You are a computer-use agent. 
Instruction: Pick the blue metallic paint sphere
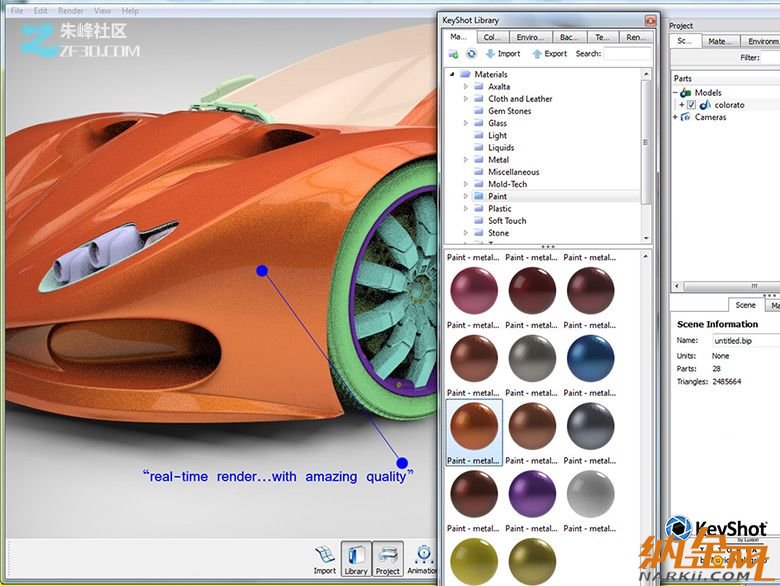click(590, 358)
